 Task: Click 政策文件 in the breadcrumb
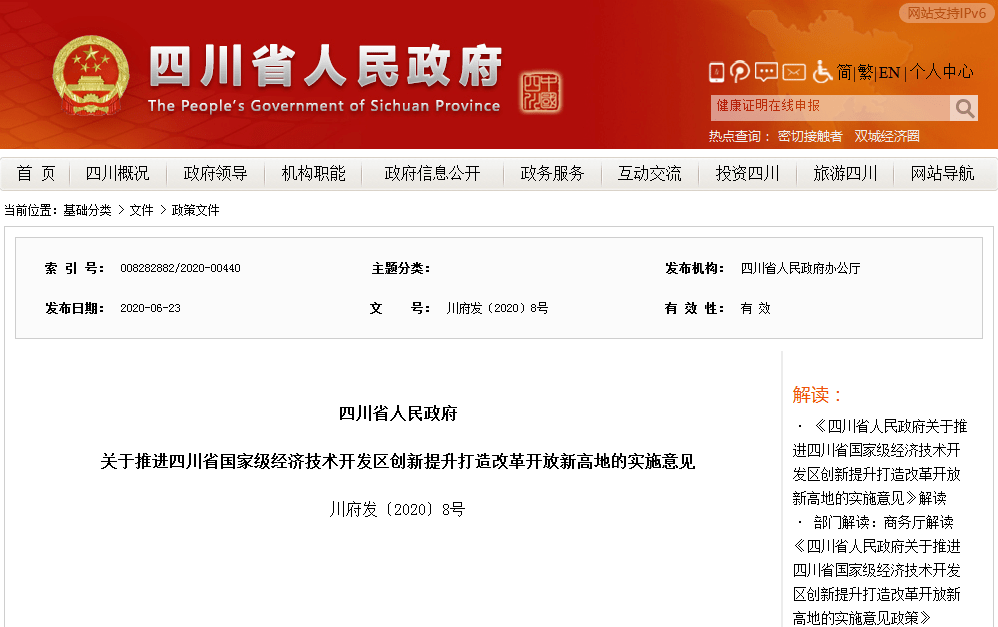(196, 210)
